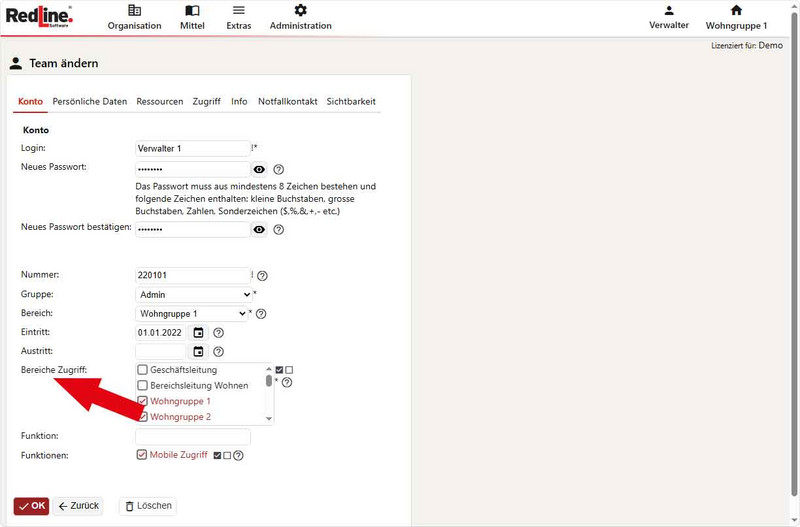Open the Eintritt calendar date picker
Screen dimensions: 800x527
198,332
